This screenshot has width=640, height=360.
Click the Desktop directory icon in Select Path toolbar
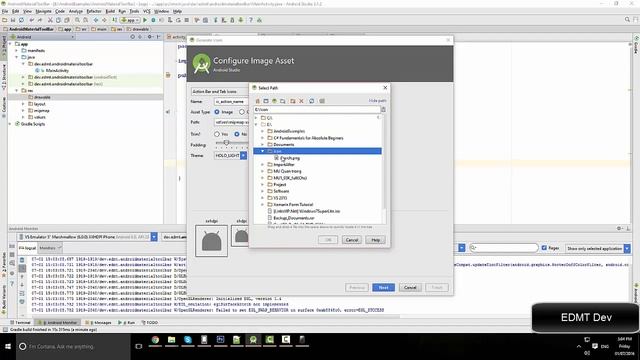(x=266, y=101)
